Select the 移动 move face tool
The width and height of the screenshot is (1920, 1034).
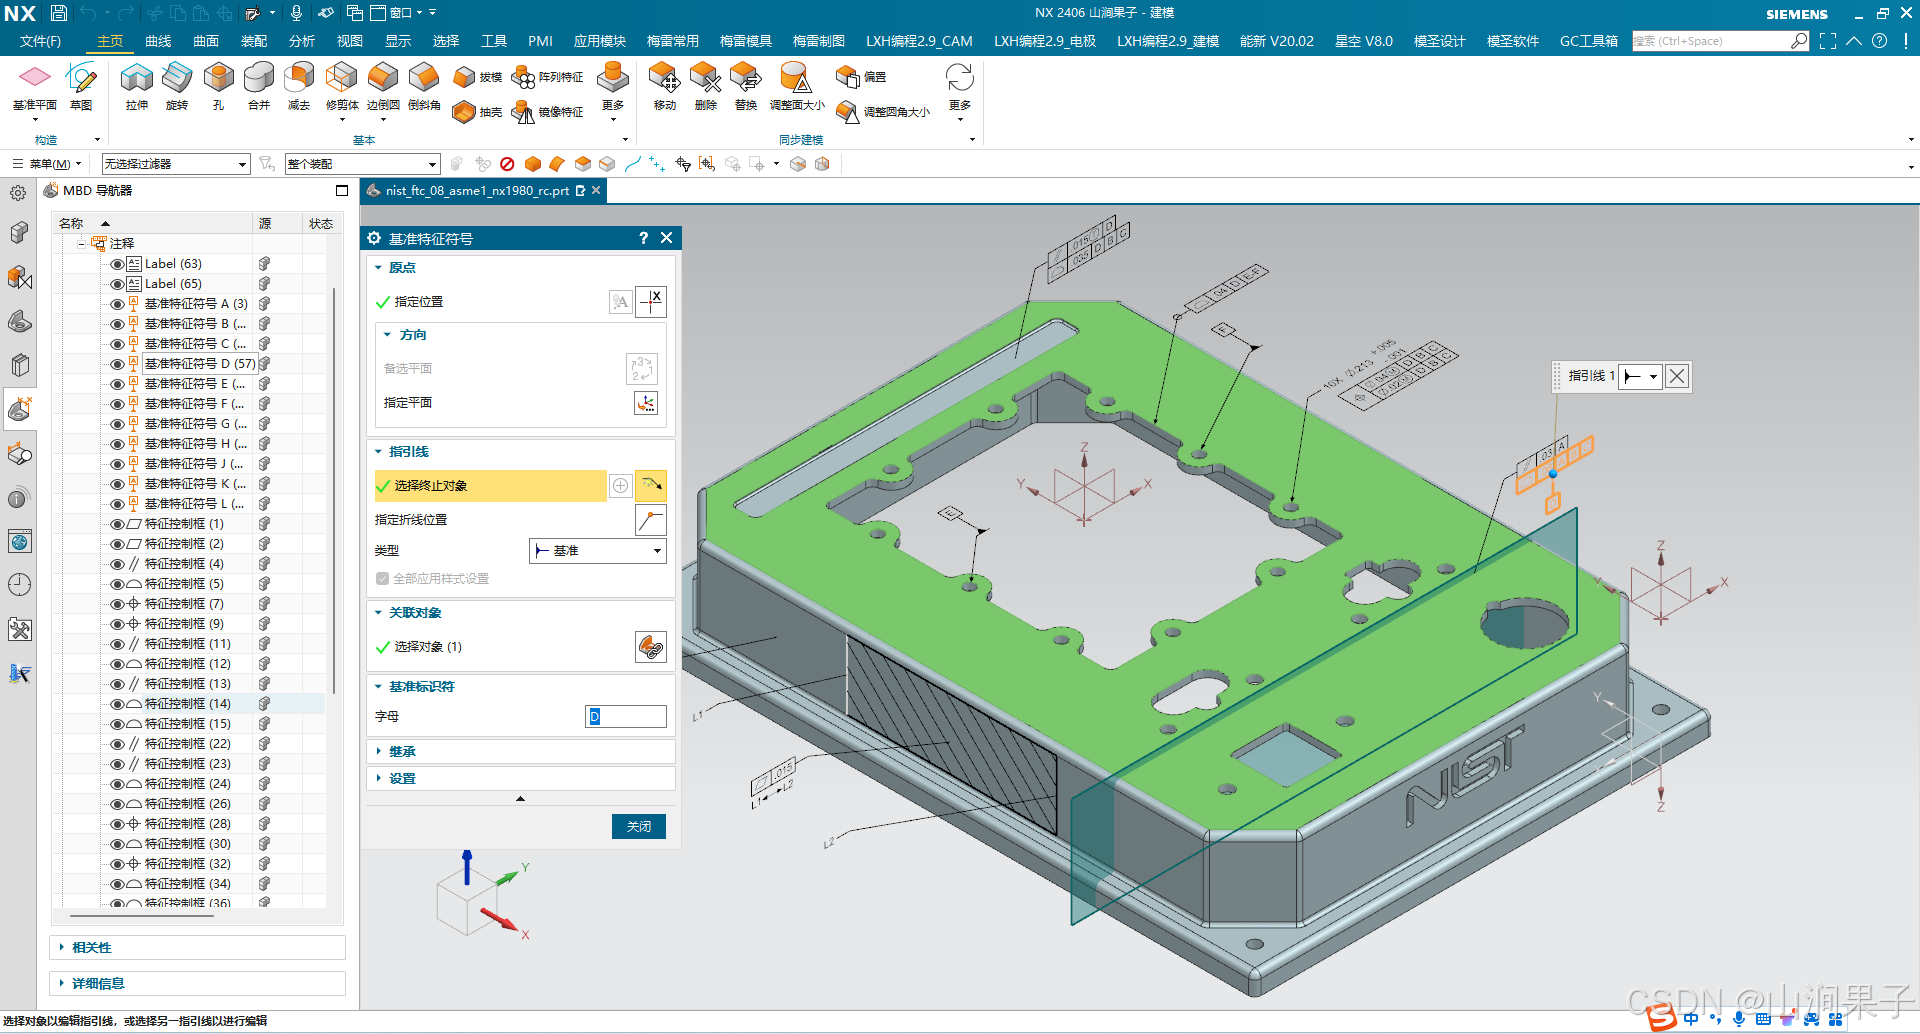click(664, 86)
